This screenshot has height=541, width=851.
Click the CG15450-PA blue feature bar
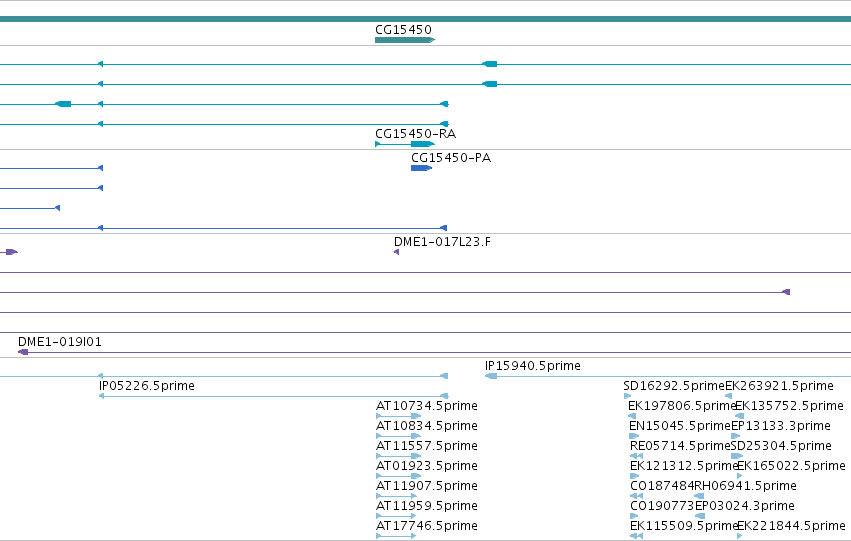click(x=421, y=168)
